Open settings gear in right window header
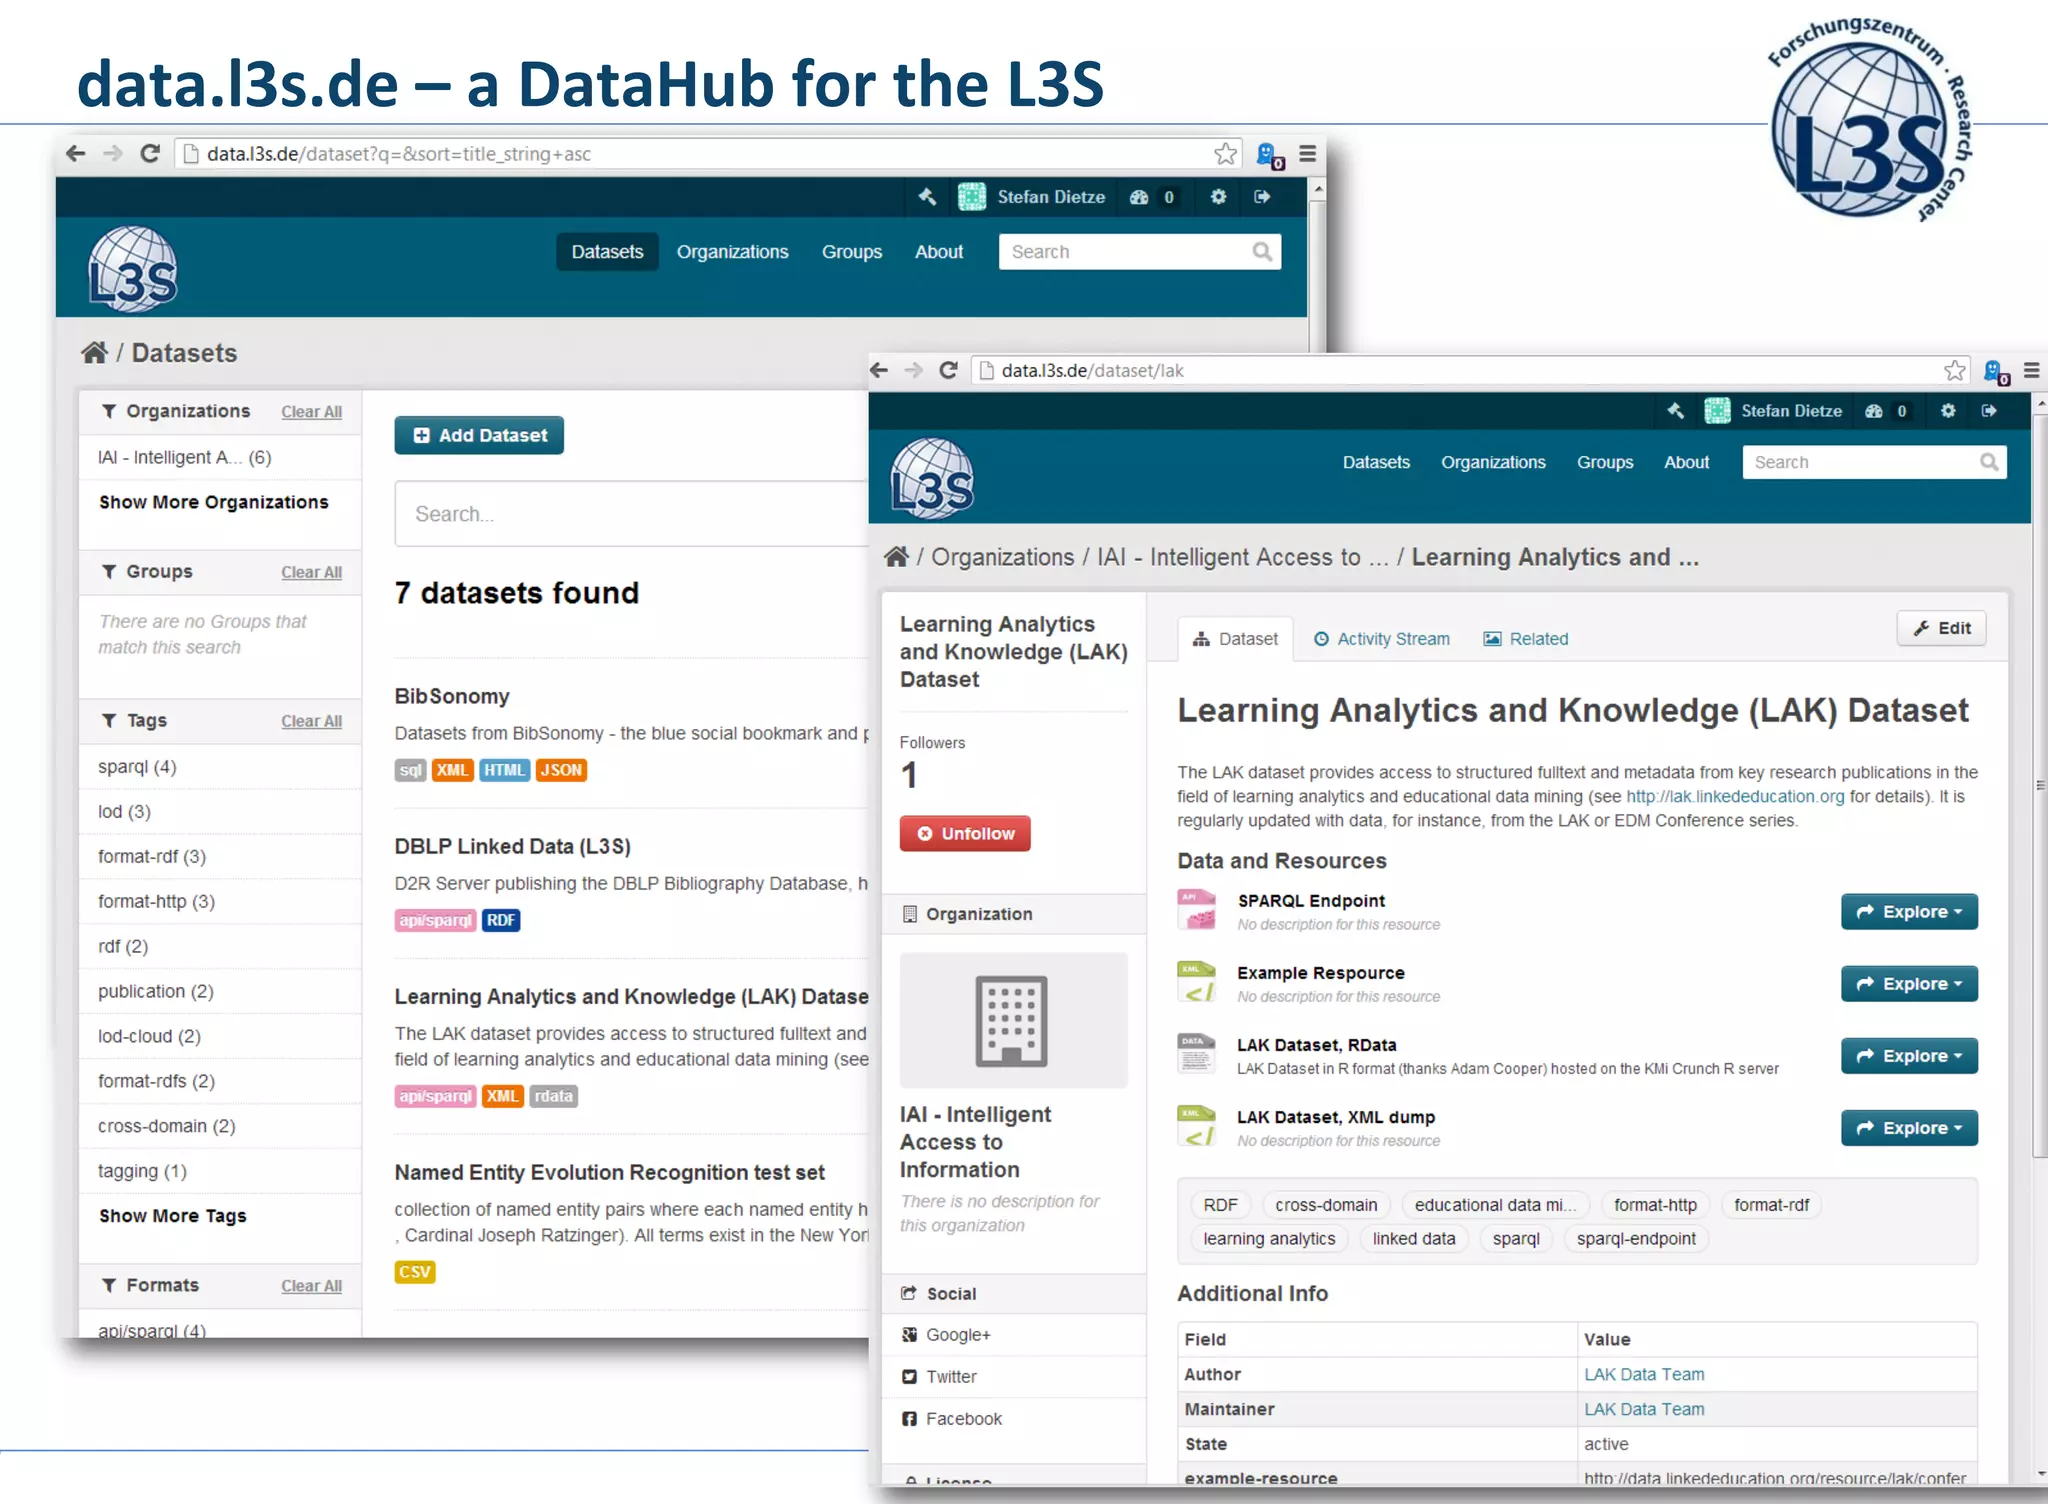The image size is (2048, 1504). coord(1948,410)
